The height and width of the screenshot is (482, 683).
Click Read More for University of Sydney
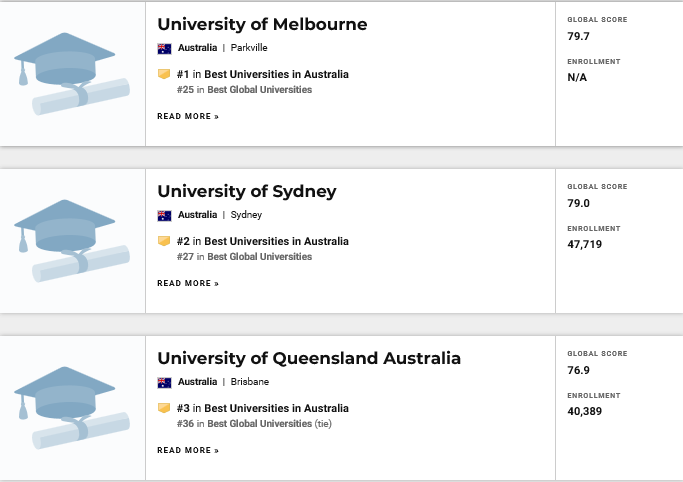click(188, 283)
